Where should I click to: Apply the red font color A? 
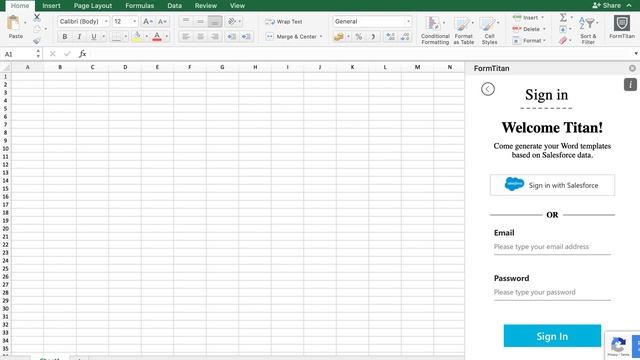point(157,37)
